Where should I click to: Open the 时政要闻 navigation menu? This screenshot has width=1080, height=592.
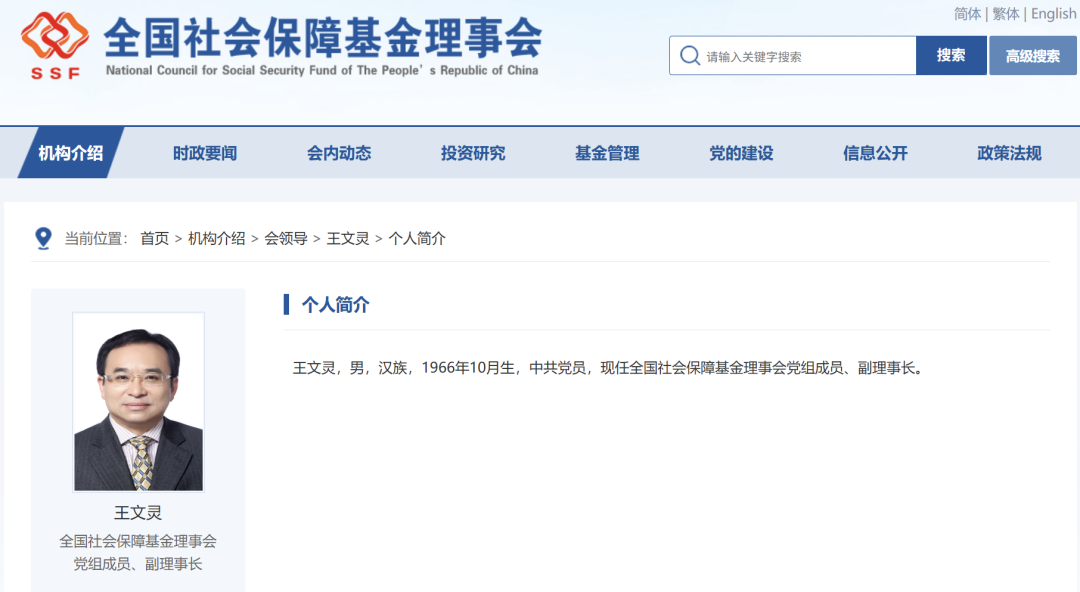pos(203,152)
